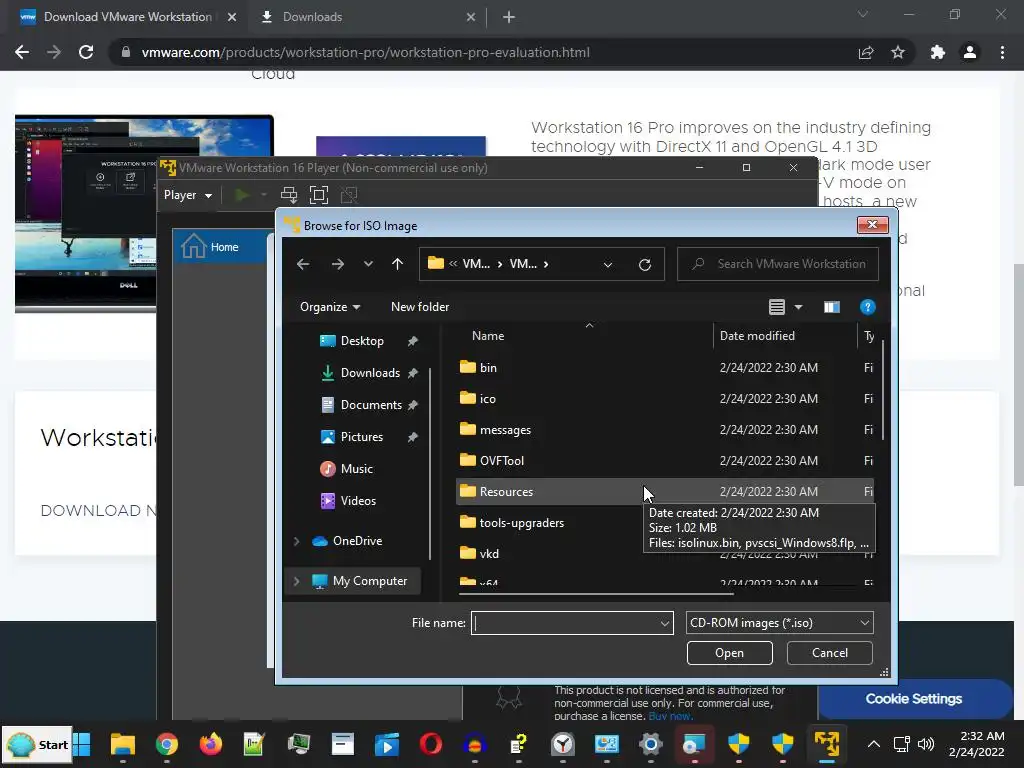Screen dimensions: 1024x768
Task: Click the Open button
Action: tap(729, 653)
